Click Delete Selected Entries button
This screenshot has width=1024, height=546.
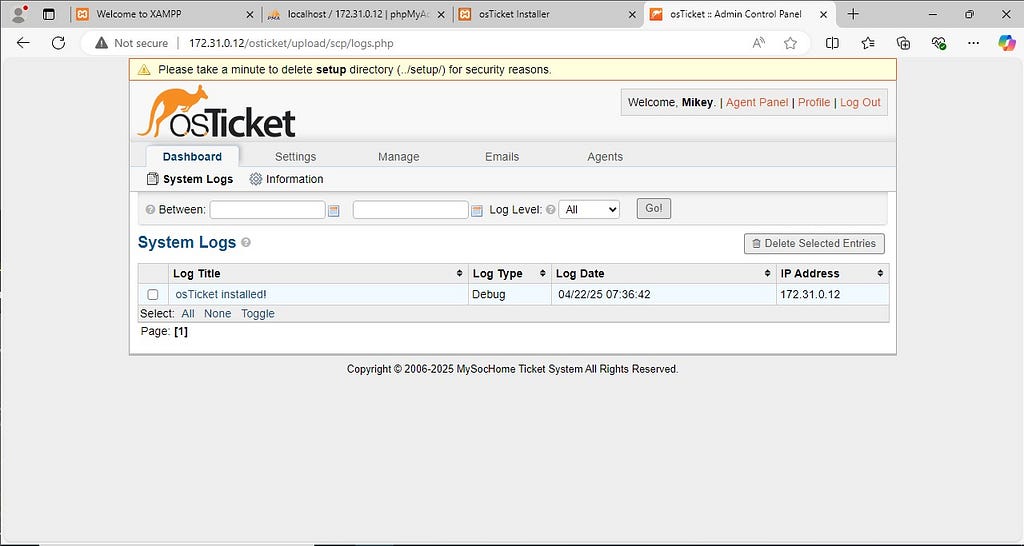[814, 244]
